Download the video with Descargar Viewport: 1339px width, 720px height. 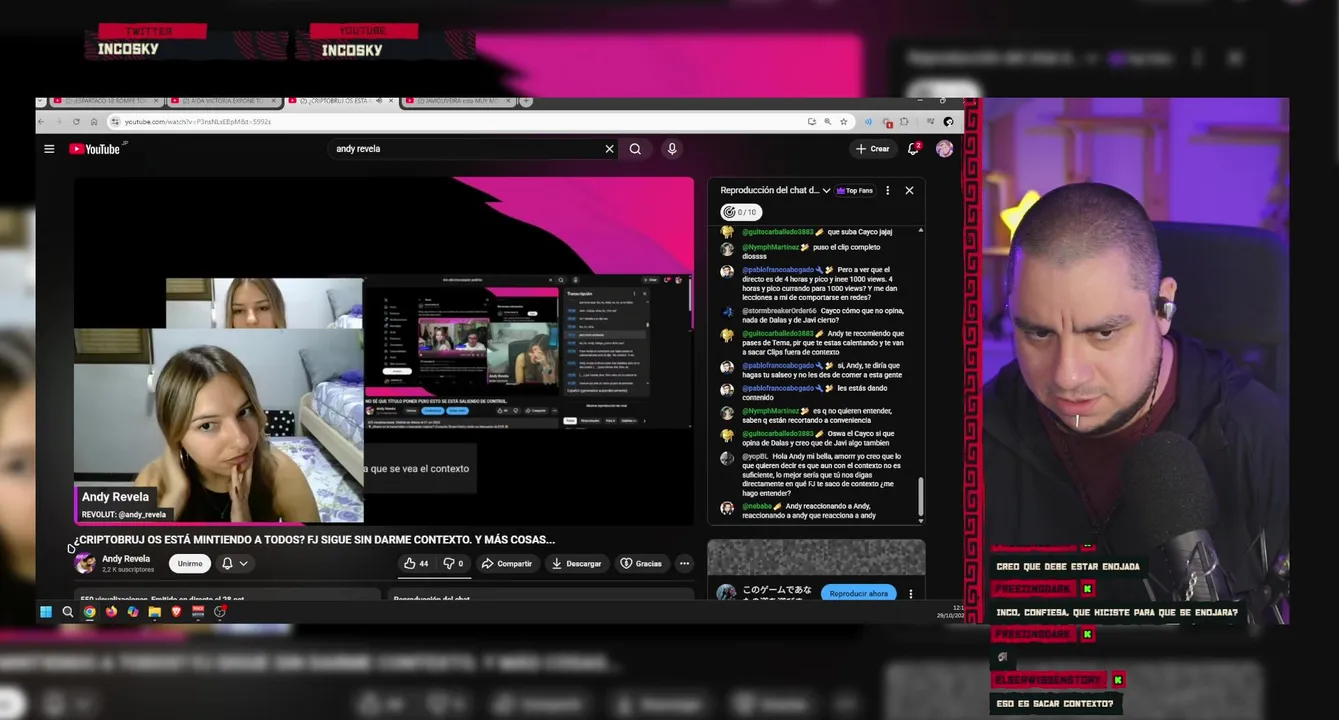pyautogui.click(x=577, y=564)
